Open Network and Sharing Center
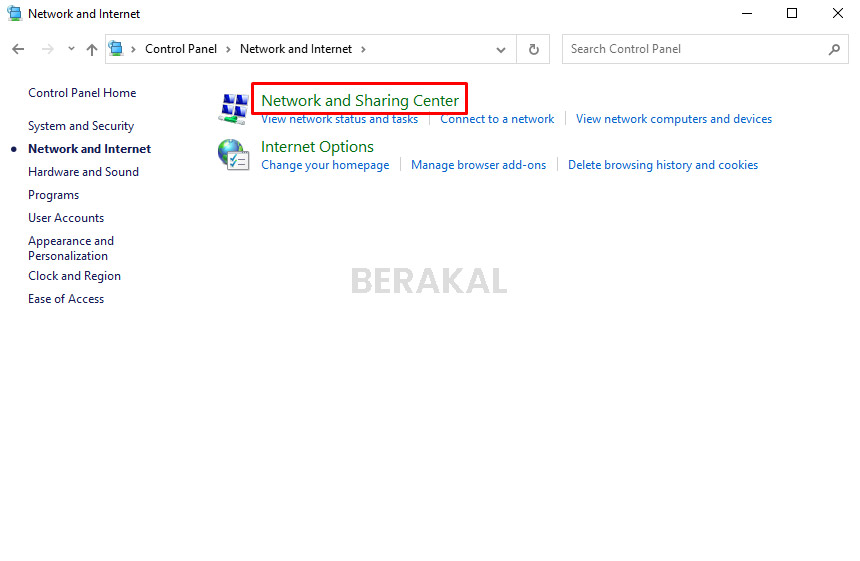Viewport: 860px width, 561px height. [360, 100]
